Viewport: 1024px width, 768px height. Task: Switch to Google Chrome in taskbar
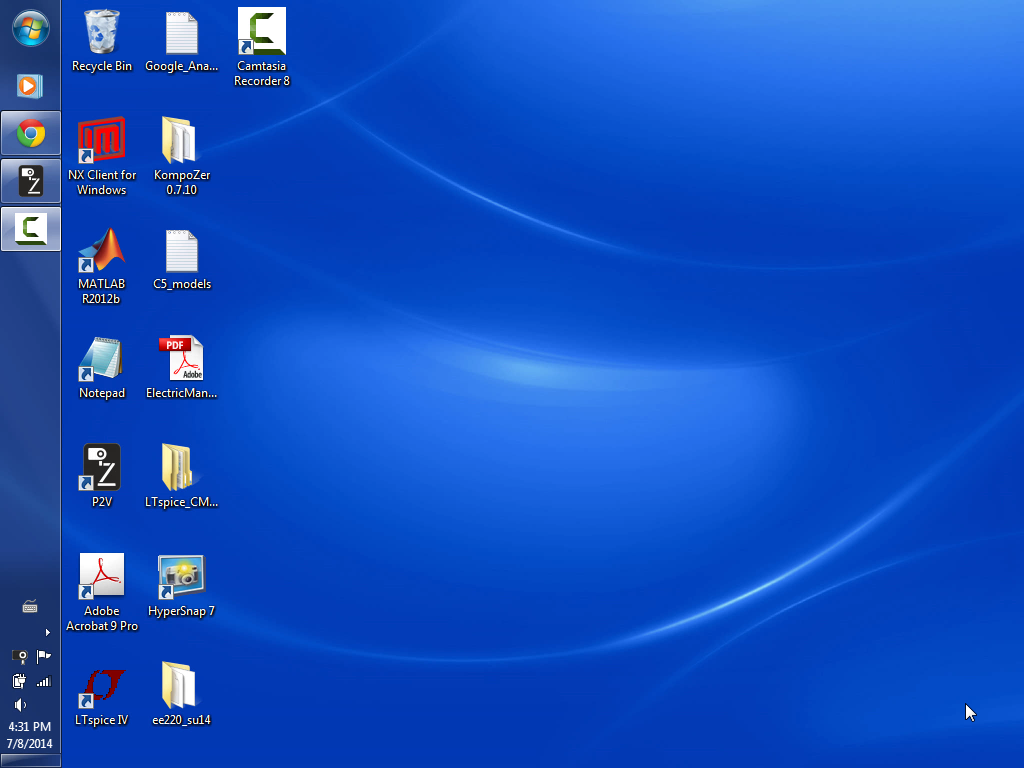(x=30, y=133)
